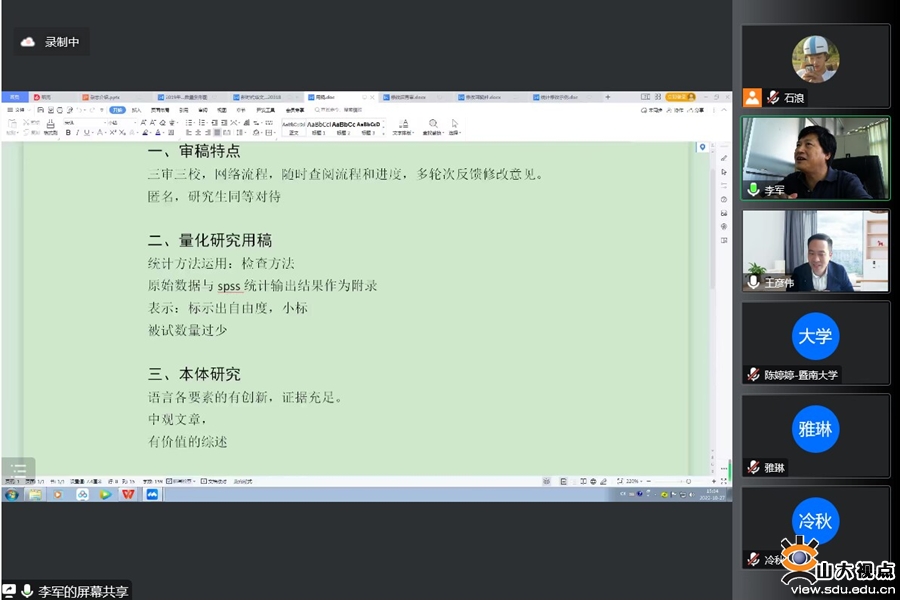Open WPS Office from the taskbar
900x600 pixels.
pos(128,494)
